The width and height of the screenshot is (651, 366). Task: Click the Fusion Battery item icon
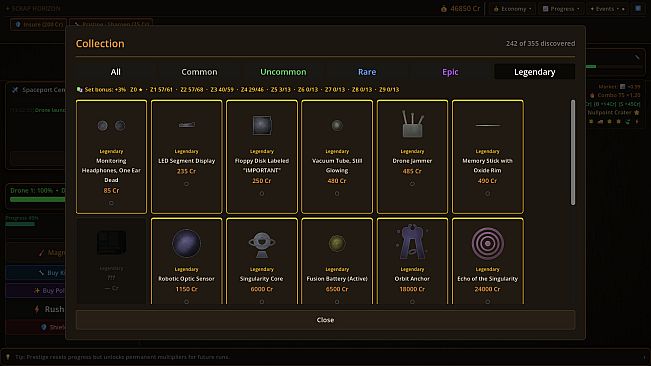pyautogui.click(x=337, y=243)
